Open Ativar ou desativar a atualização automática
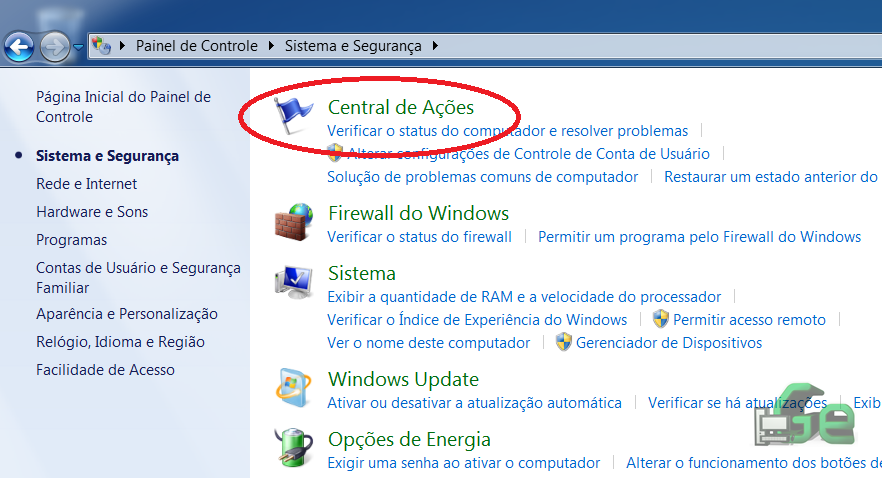This screenshot has height=478, width=882. (x=474, y=403)
